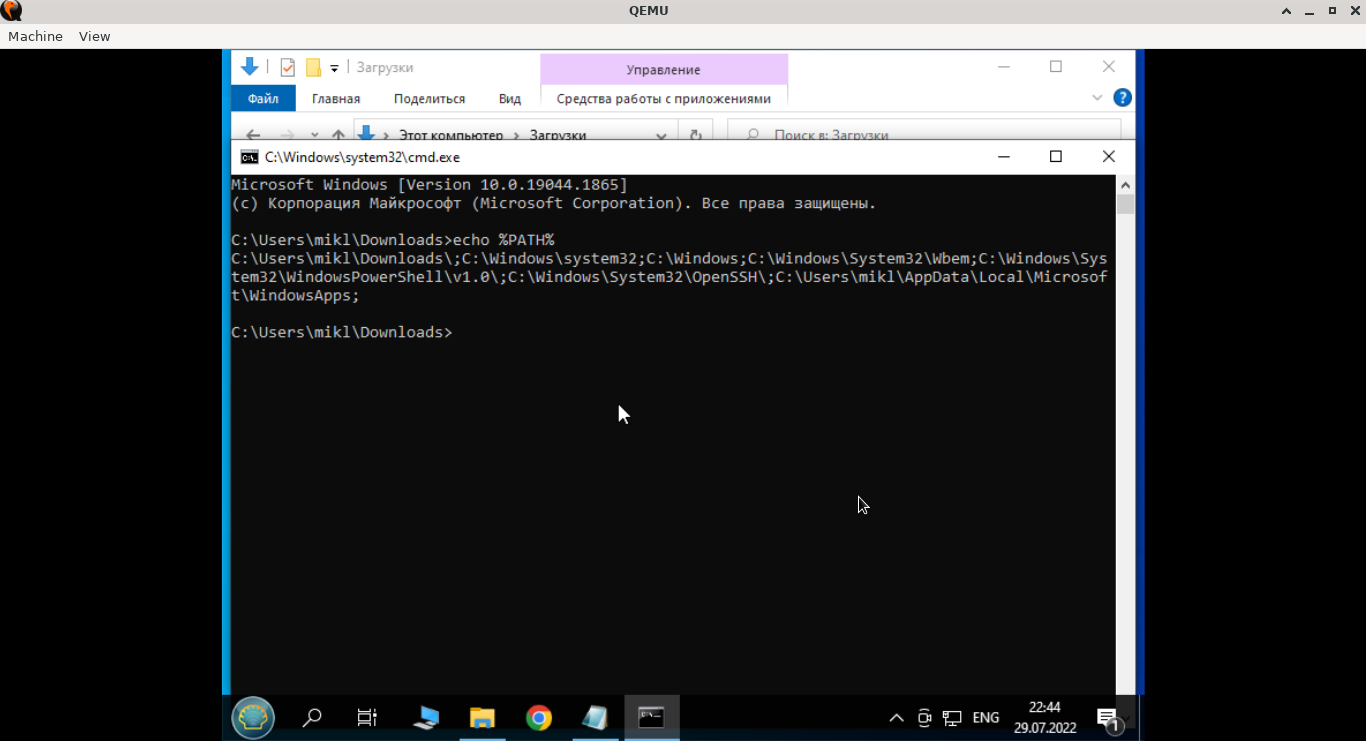Open the QEMU View menu
This screenshot has height=741, width=1366.
(x=94, y=36)
